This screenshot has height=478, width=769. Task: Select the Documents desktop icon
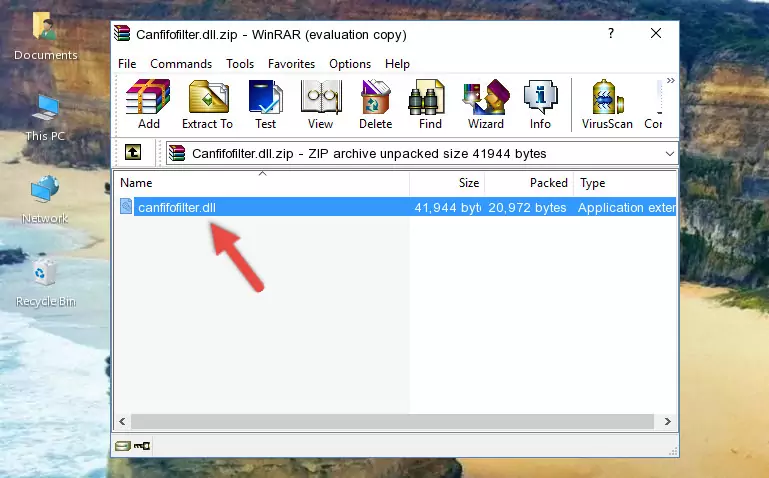(45, 36)
